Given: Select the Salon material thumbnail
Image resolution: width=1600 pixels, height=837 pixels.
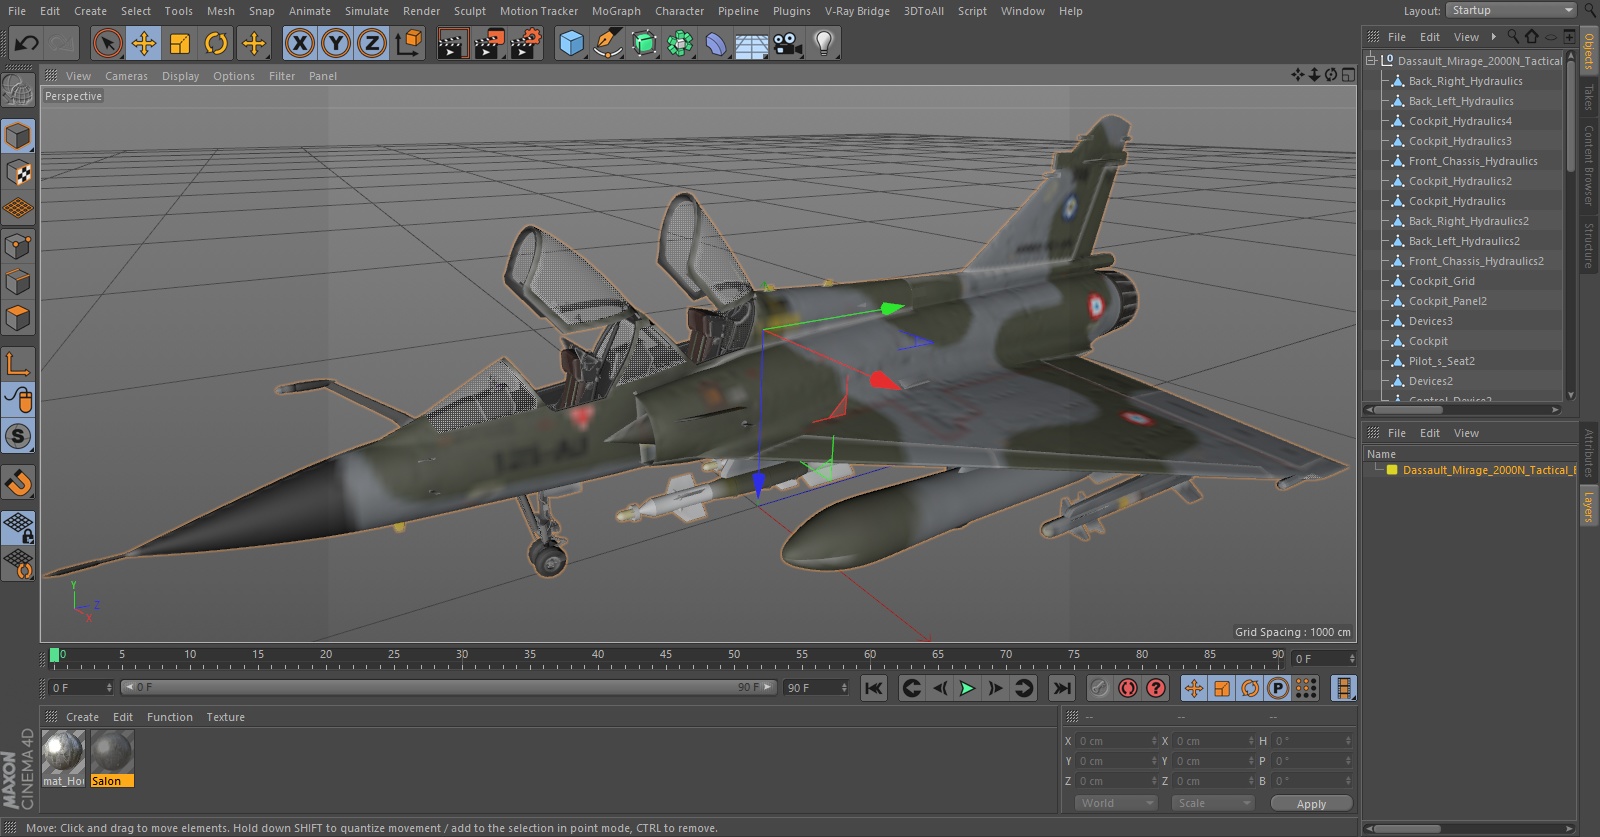Looking at the screenshot, I should (112, 752).
